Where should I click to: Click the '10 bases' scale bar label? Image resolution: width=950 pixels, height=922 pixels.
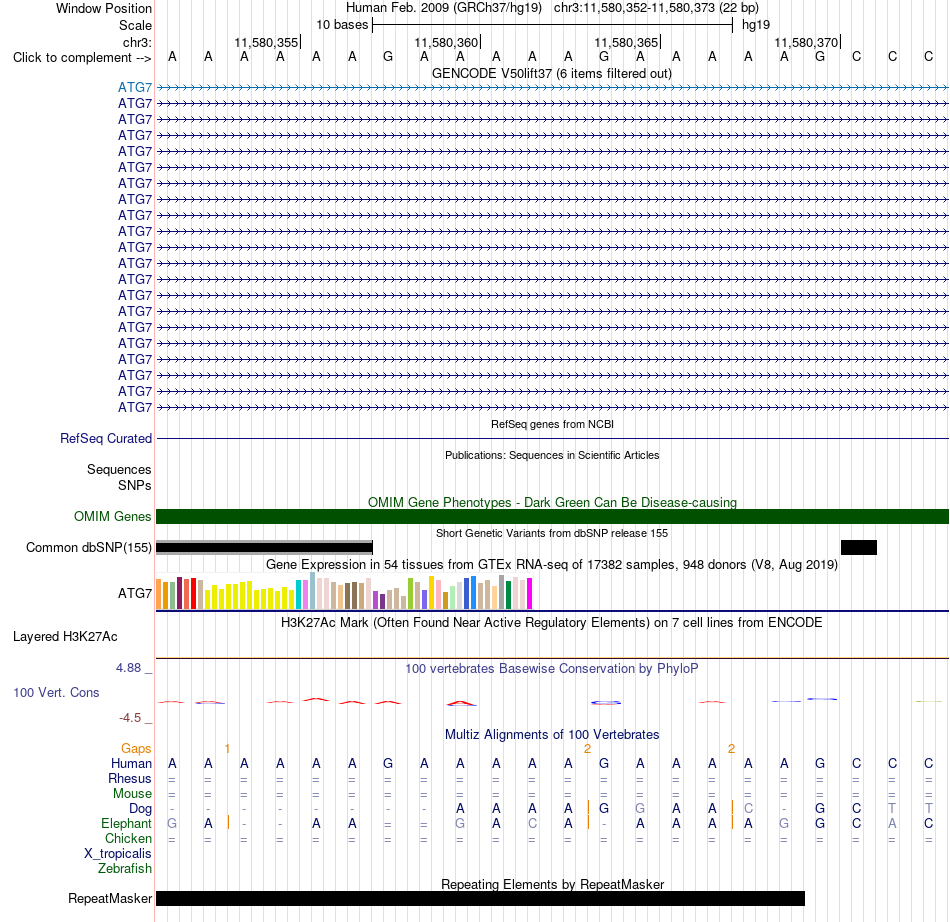click(342, 25)
